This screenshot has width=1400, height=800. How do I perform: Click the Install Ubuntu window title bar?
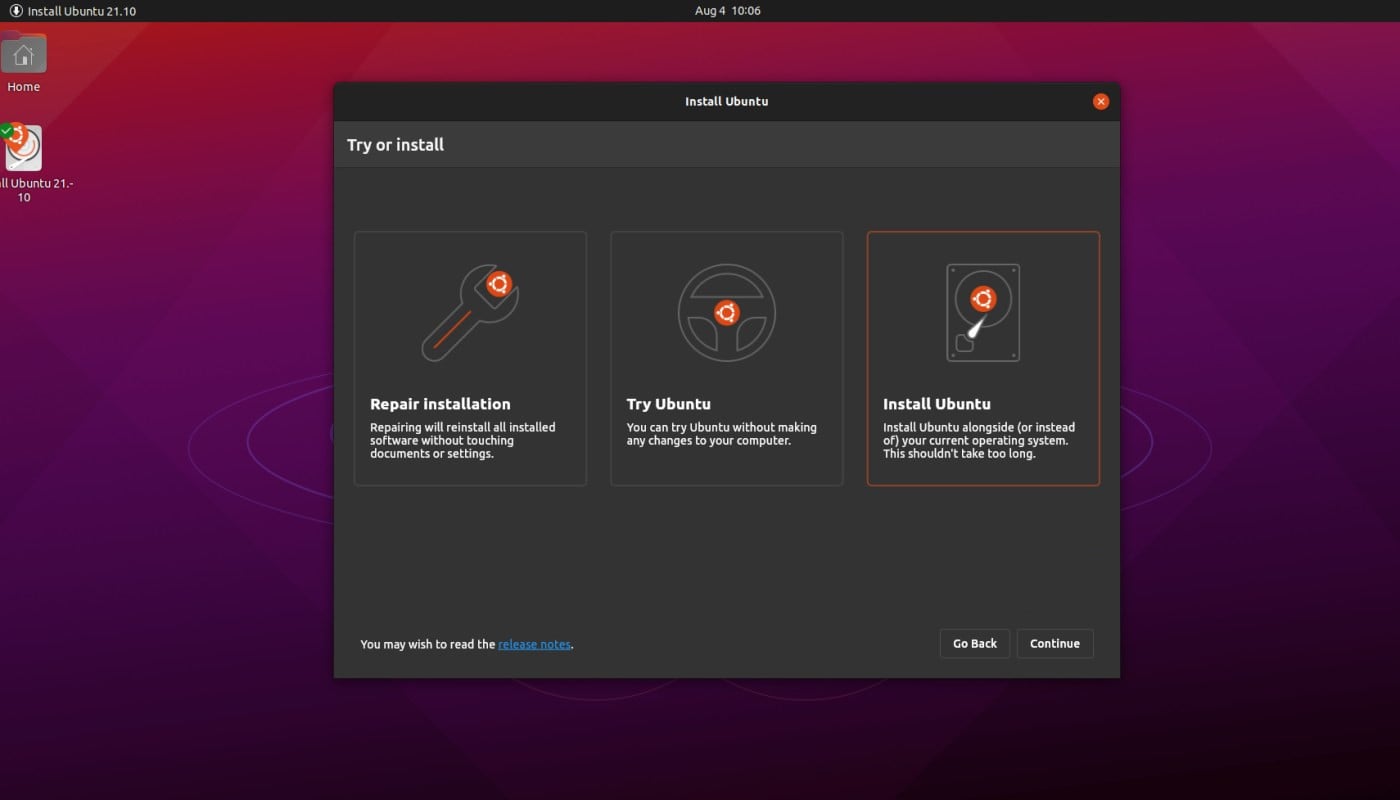coord(727,101)
